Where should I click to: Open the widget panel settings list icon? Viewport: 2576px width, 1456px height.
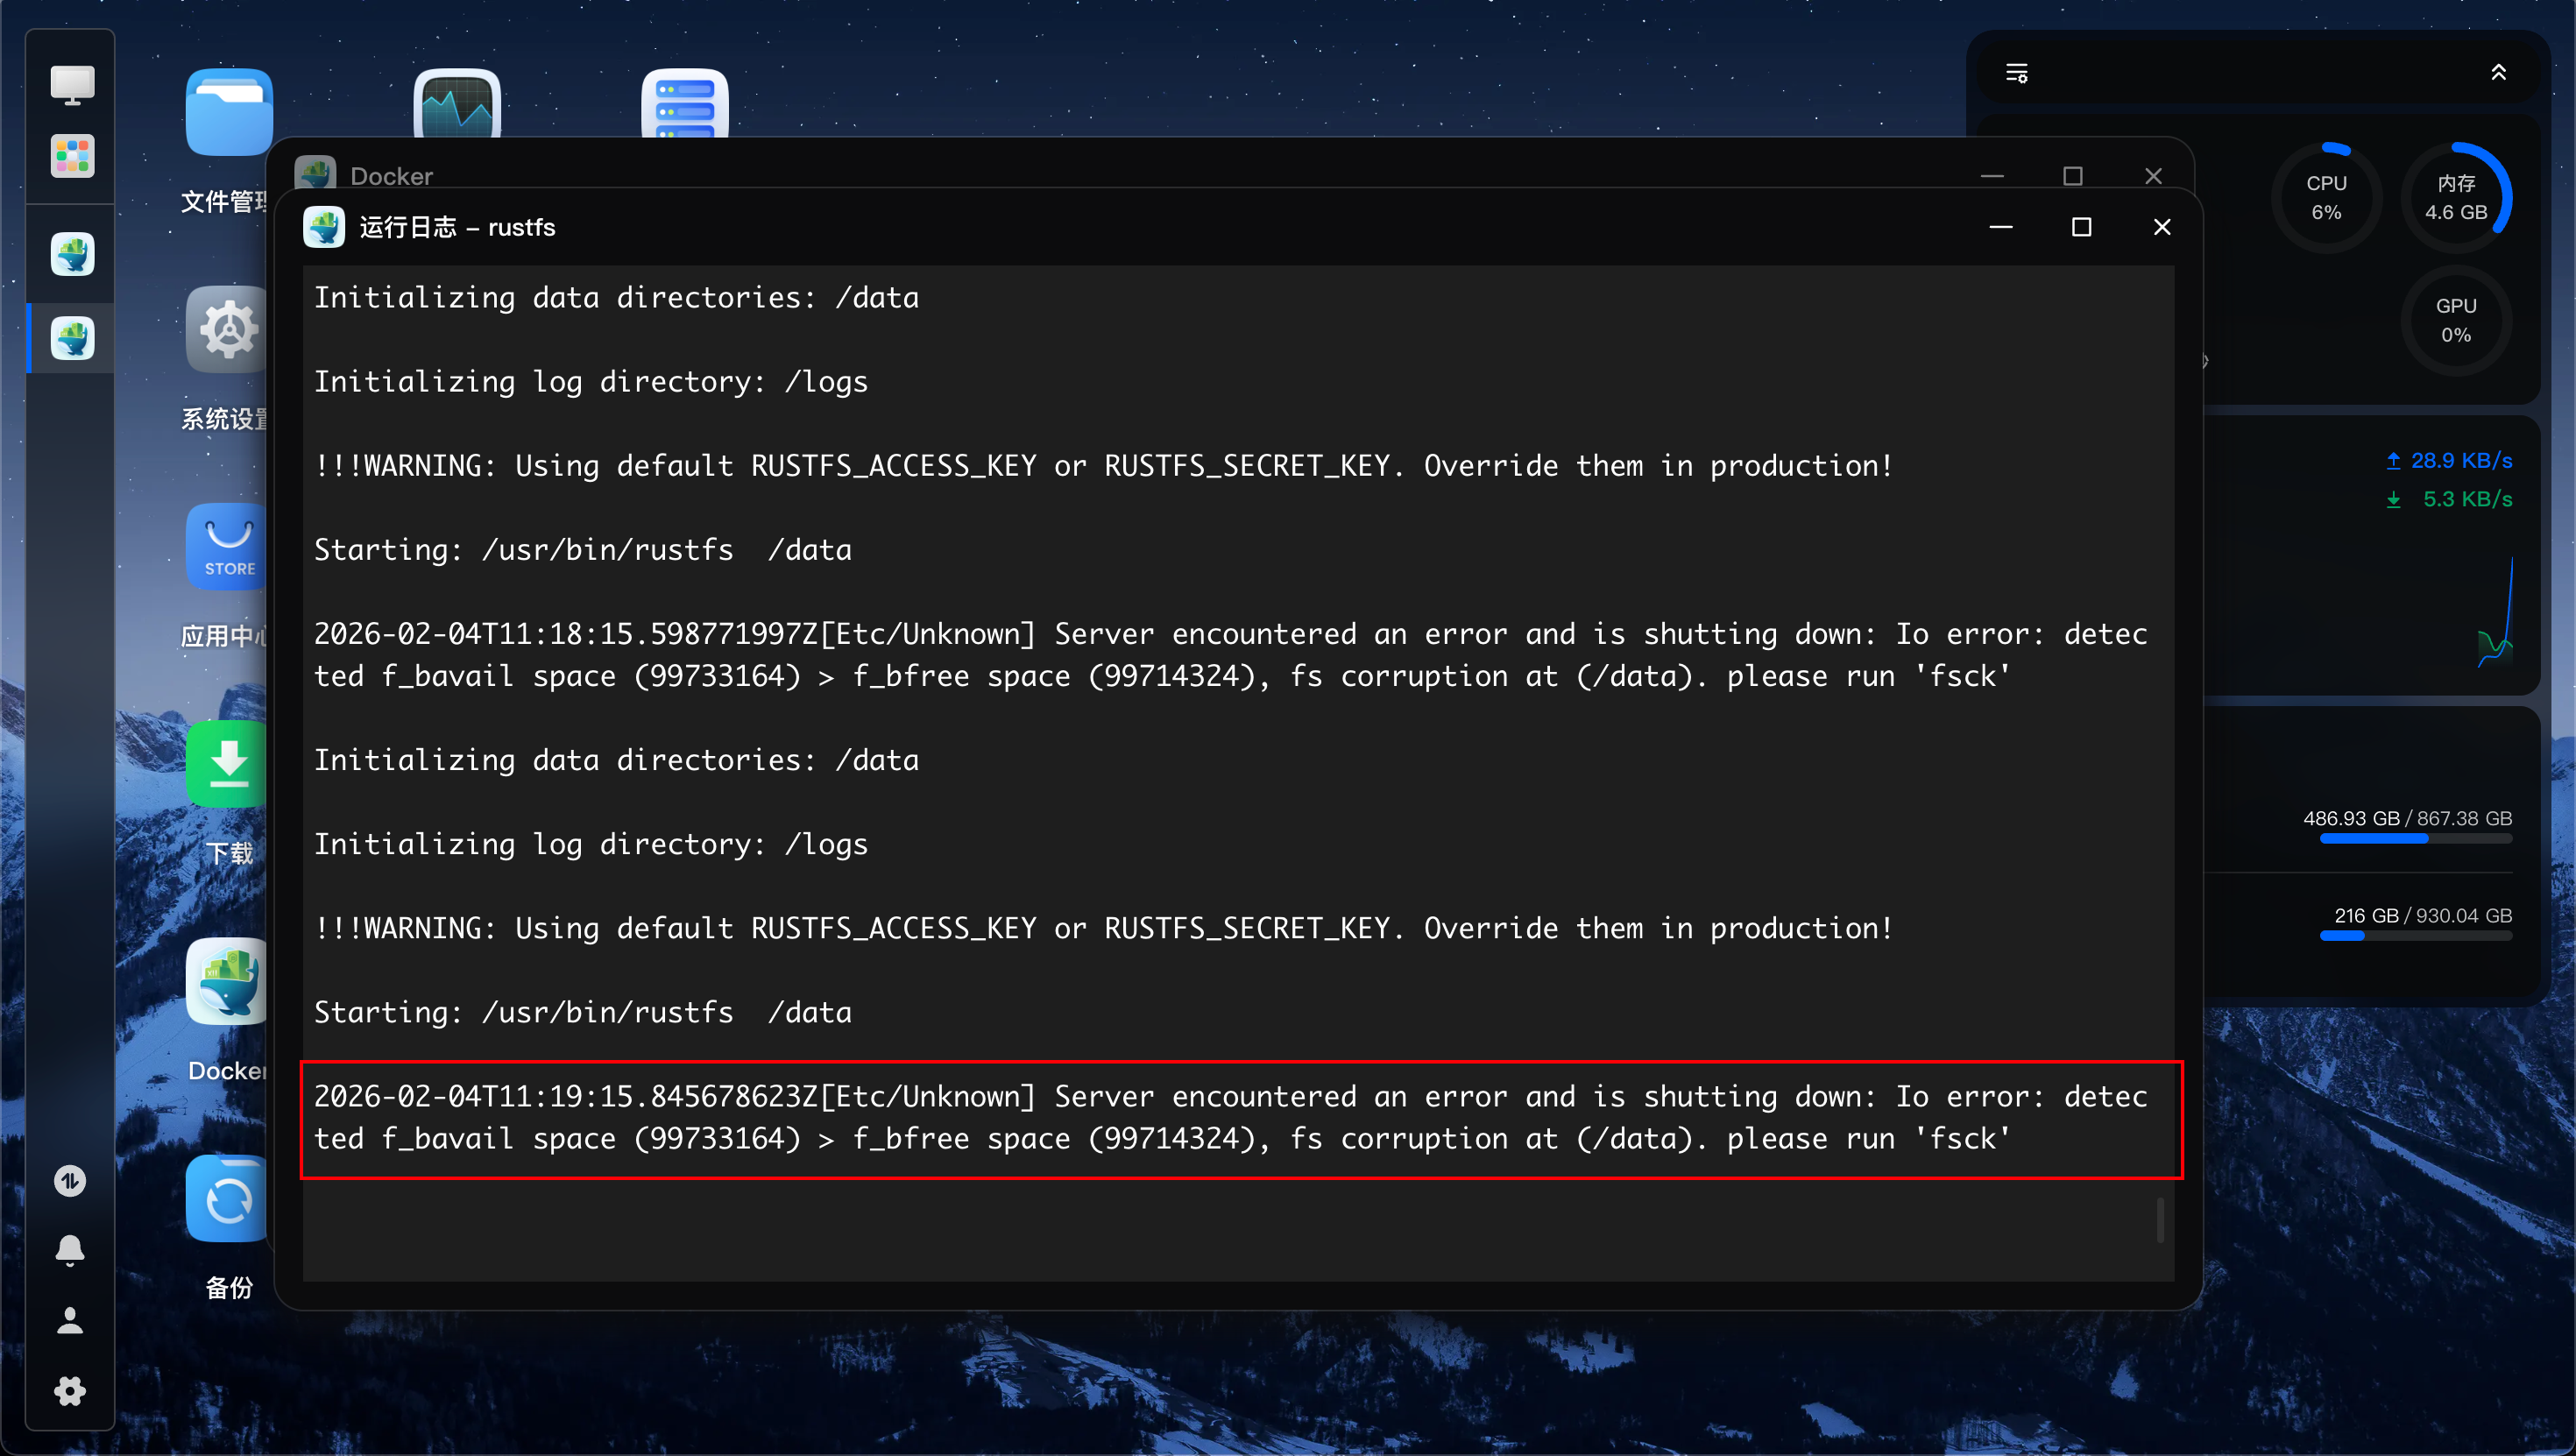point(2016,73)
